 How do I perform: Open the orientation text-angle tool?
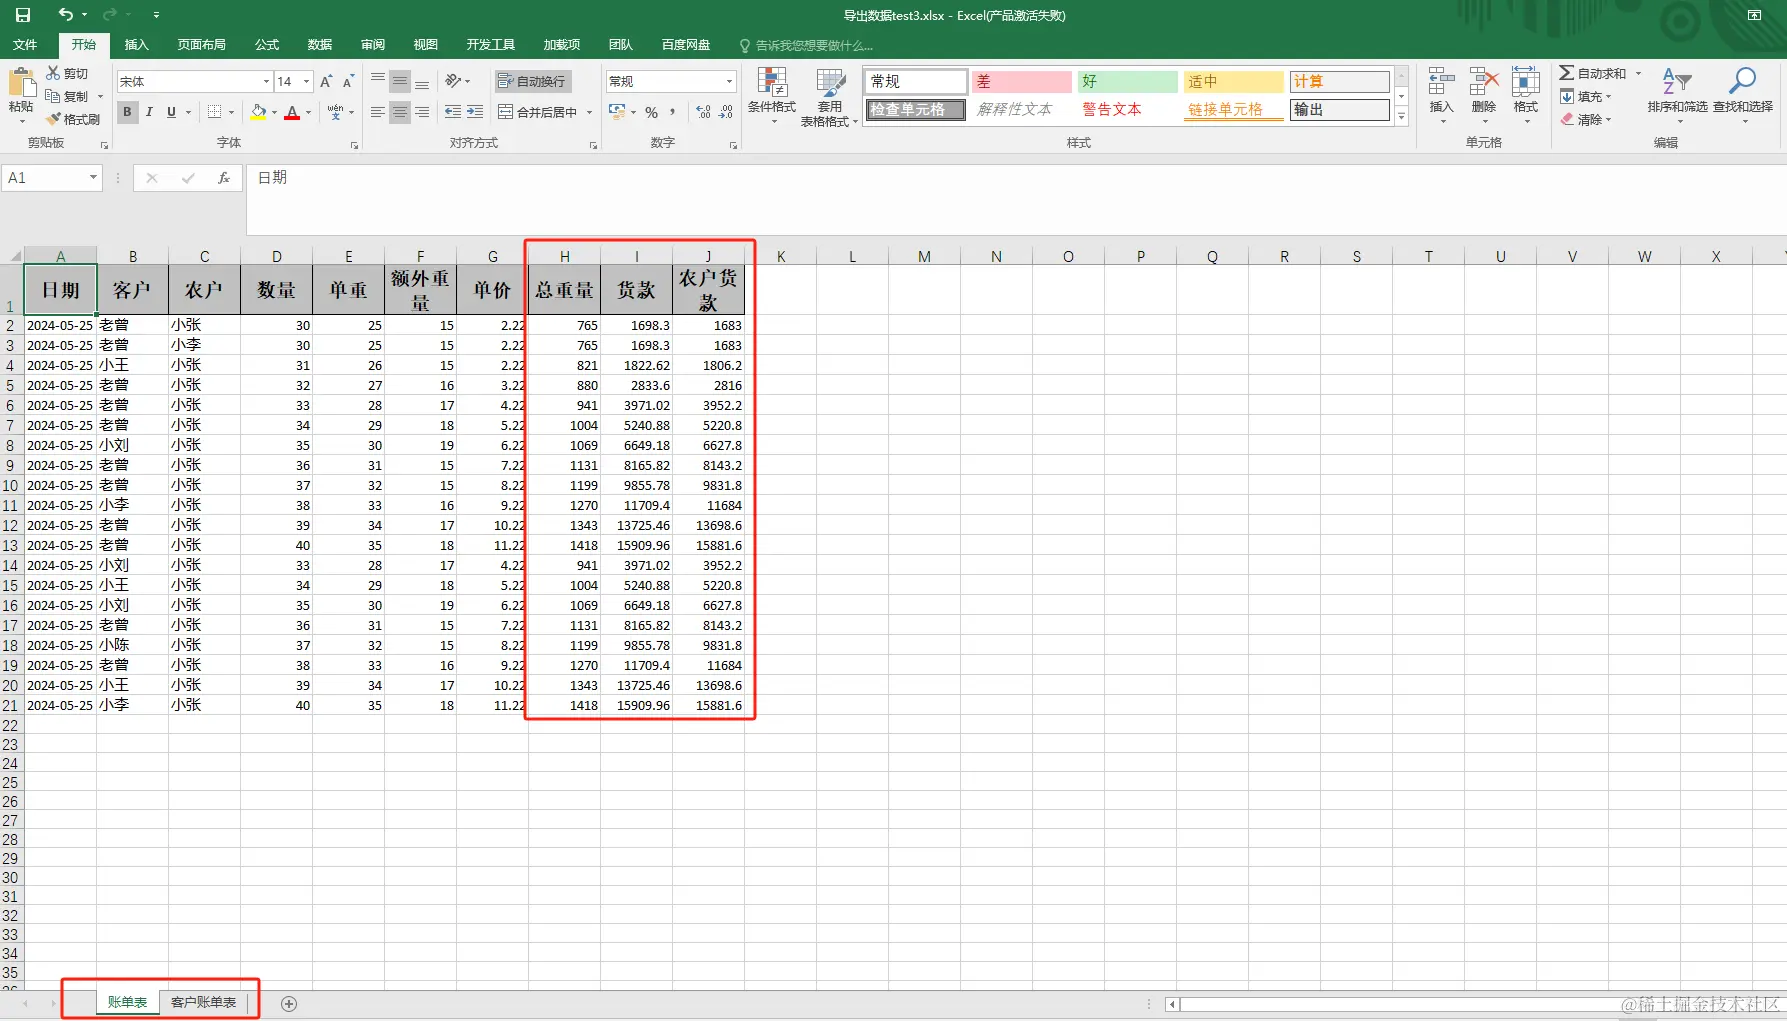point(454,81)
